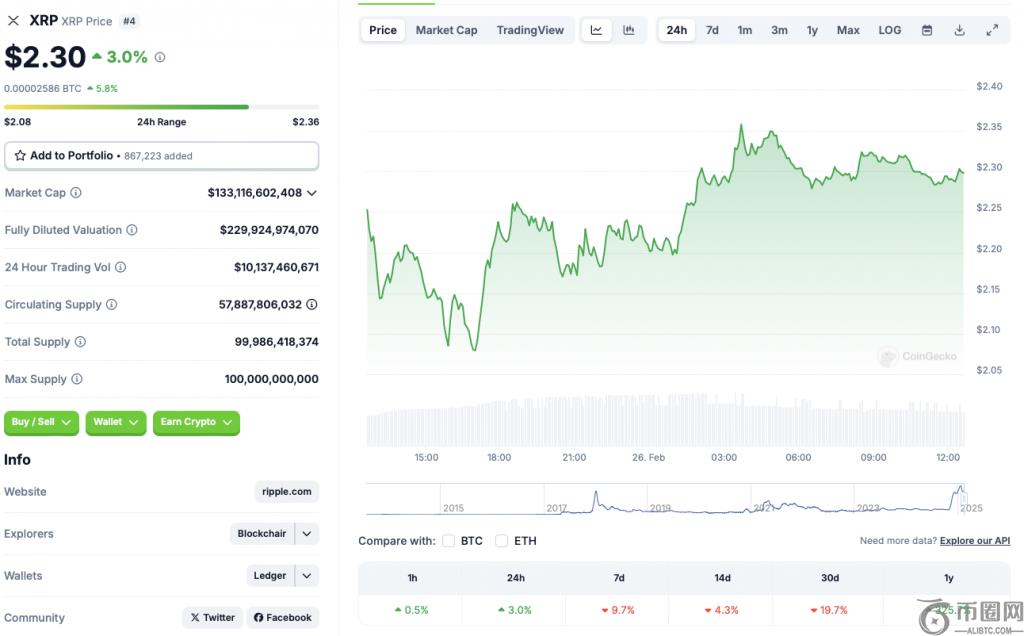Expand the Explorers dropdown arrow
The image size is (1024, 636).
(307, 534)
